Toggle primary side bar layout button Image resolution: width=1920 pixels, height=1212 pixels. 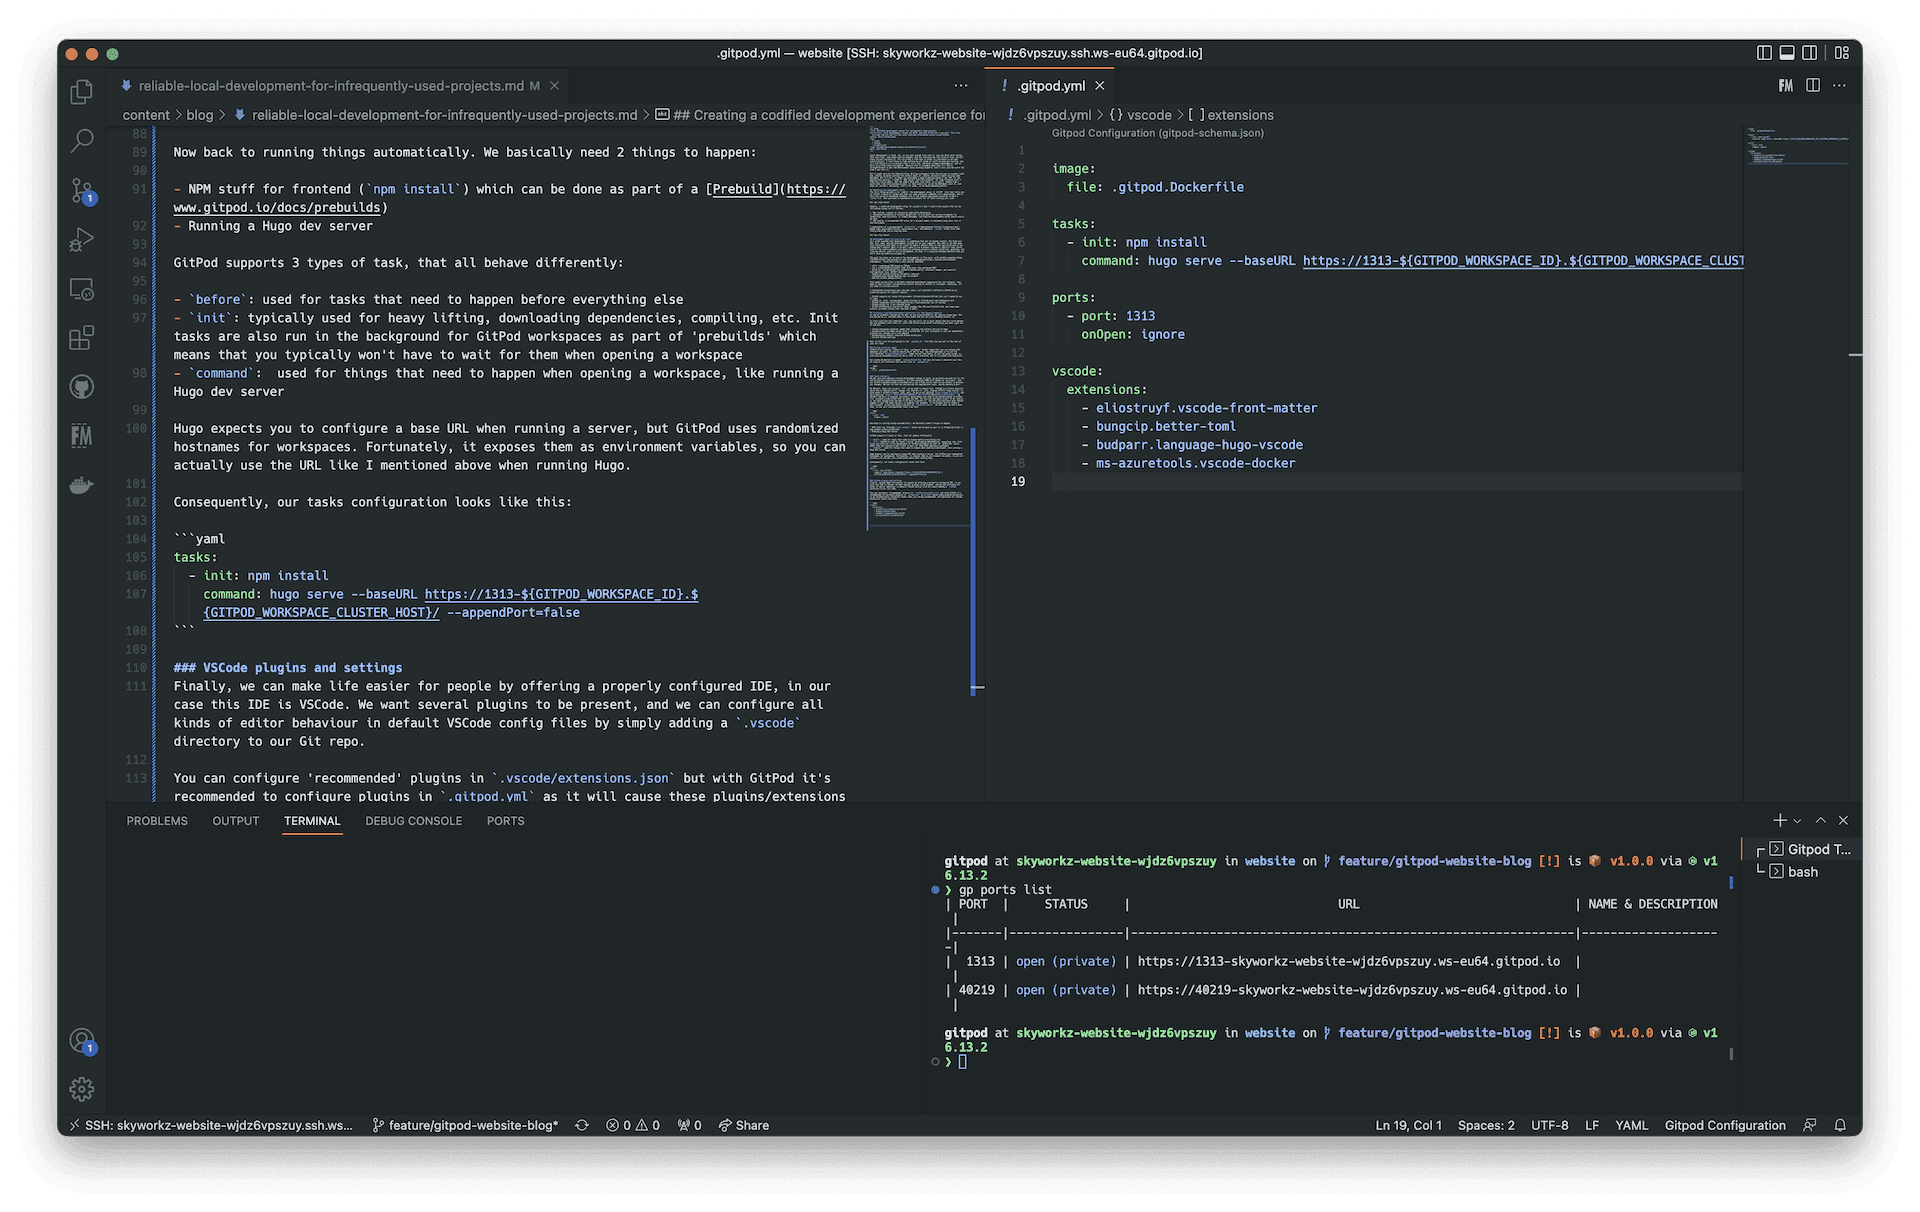point(1764,53)
